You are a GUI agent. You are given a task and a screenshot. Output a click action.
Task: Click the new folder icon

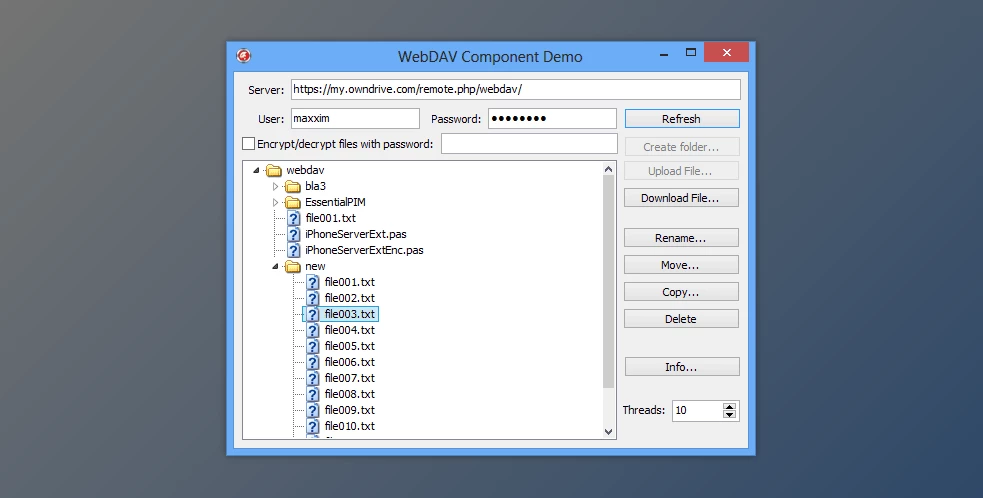(x=292, y=267)
